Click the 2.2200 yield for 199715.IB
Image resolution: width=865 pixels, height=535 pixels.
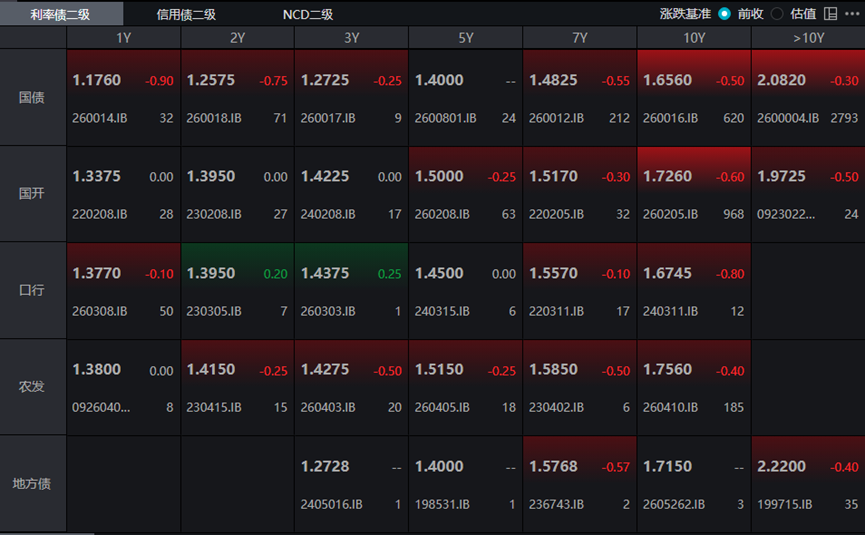[782, 466]
